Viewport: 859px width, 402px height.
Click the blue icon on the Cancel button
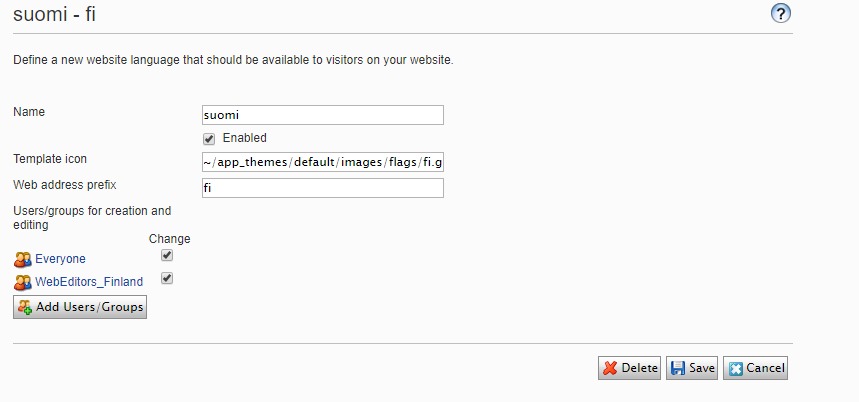(736, 368)
